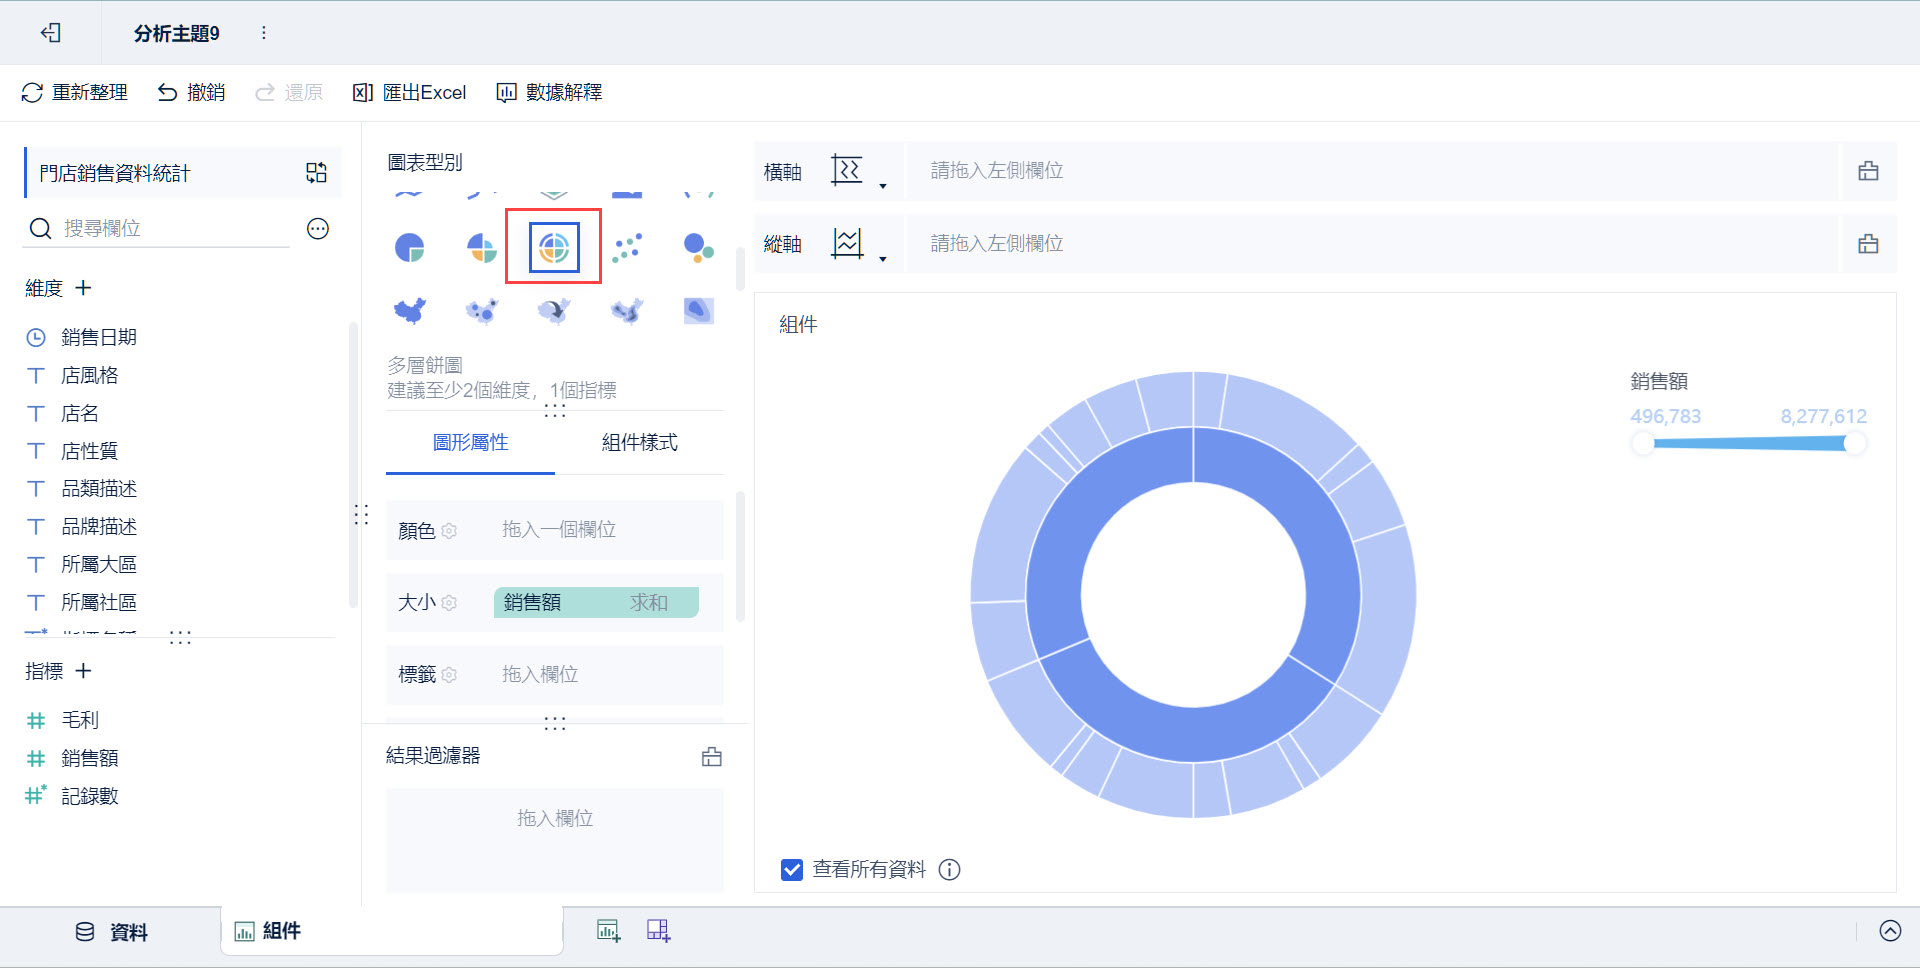This screenshot has width=1920, height=968.
Task: Click the 重新整理 refresh button
Action: pos(75,93)
